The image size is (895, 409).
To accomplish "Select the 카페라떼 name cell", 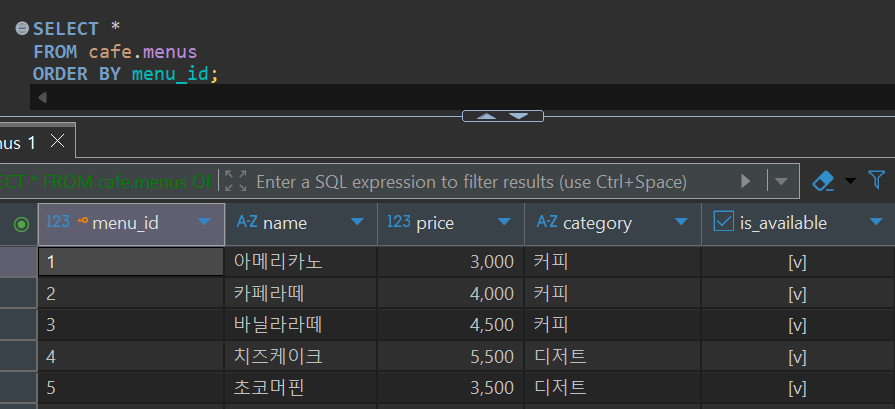I will tap(301, 293).
